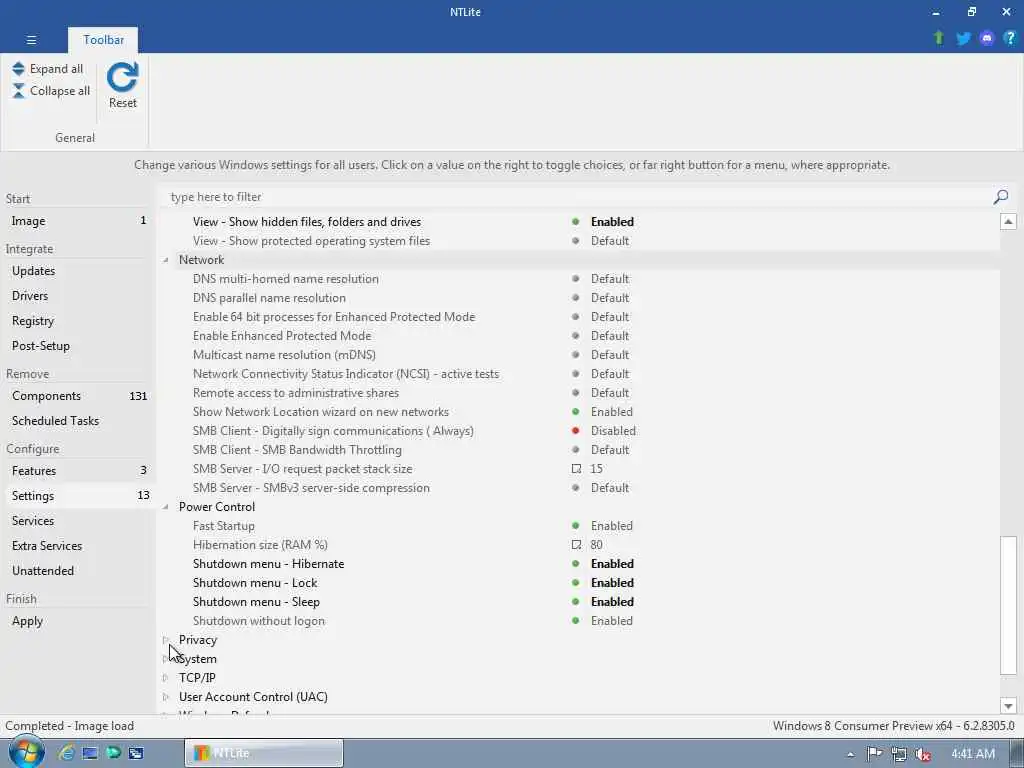Click the filter search magnifier icon

(x=1000, y=197)
